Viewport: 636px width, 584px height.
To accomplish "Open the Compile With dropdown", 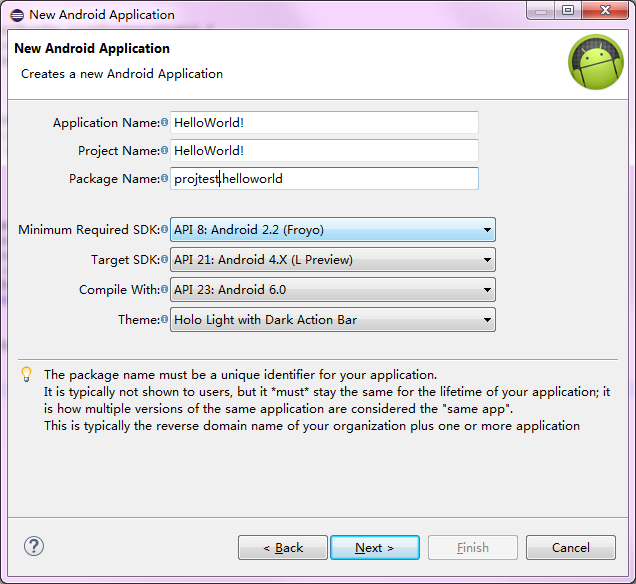I will click(x=333, y=290).
